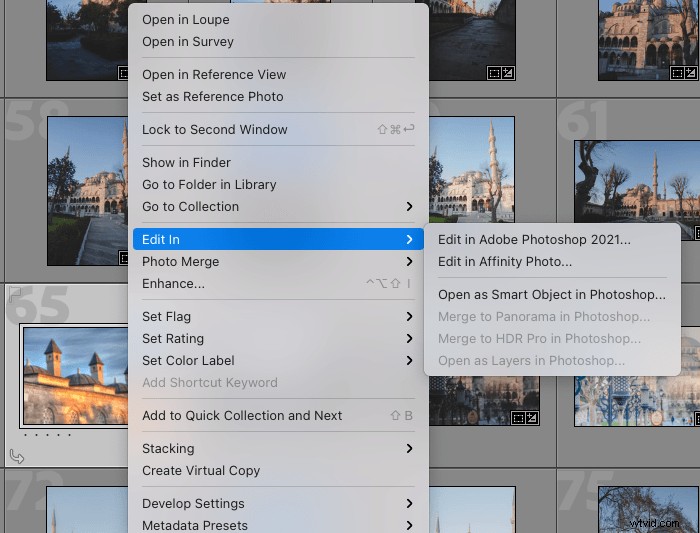Viewport: 700px width, 533px height.
Task: Select the top-right mosque facade thumbnail
Action: 649,40
